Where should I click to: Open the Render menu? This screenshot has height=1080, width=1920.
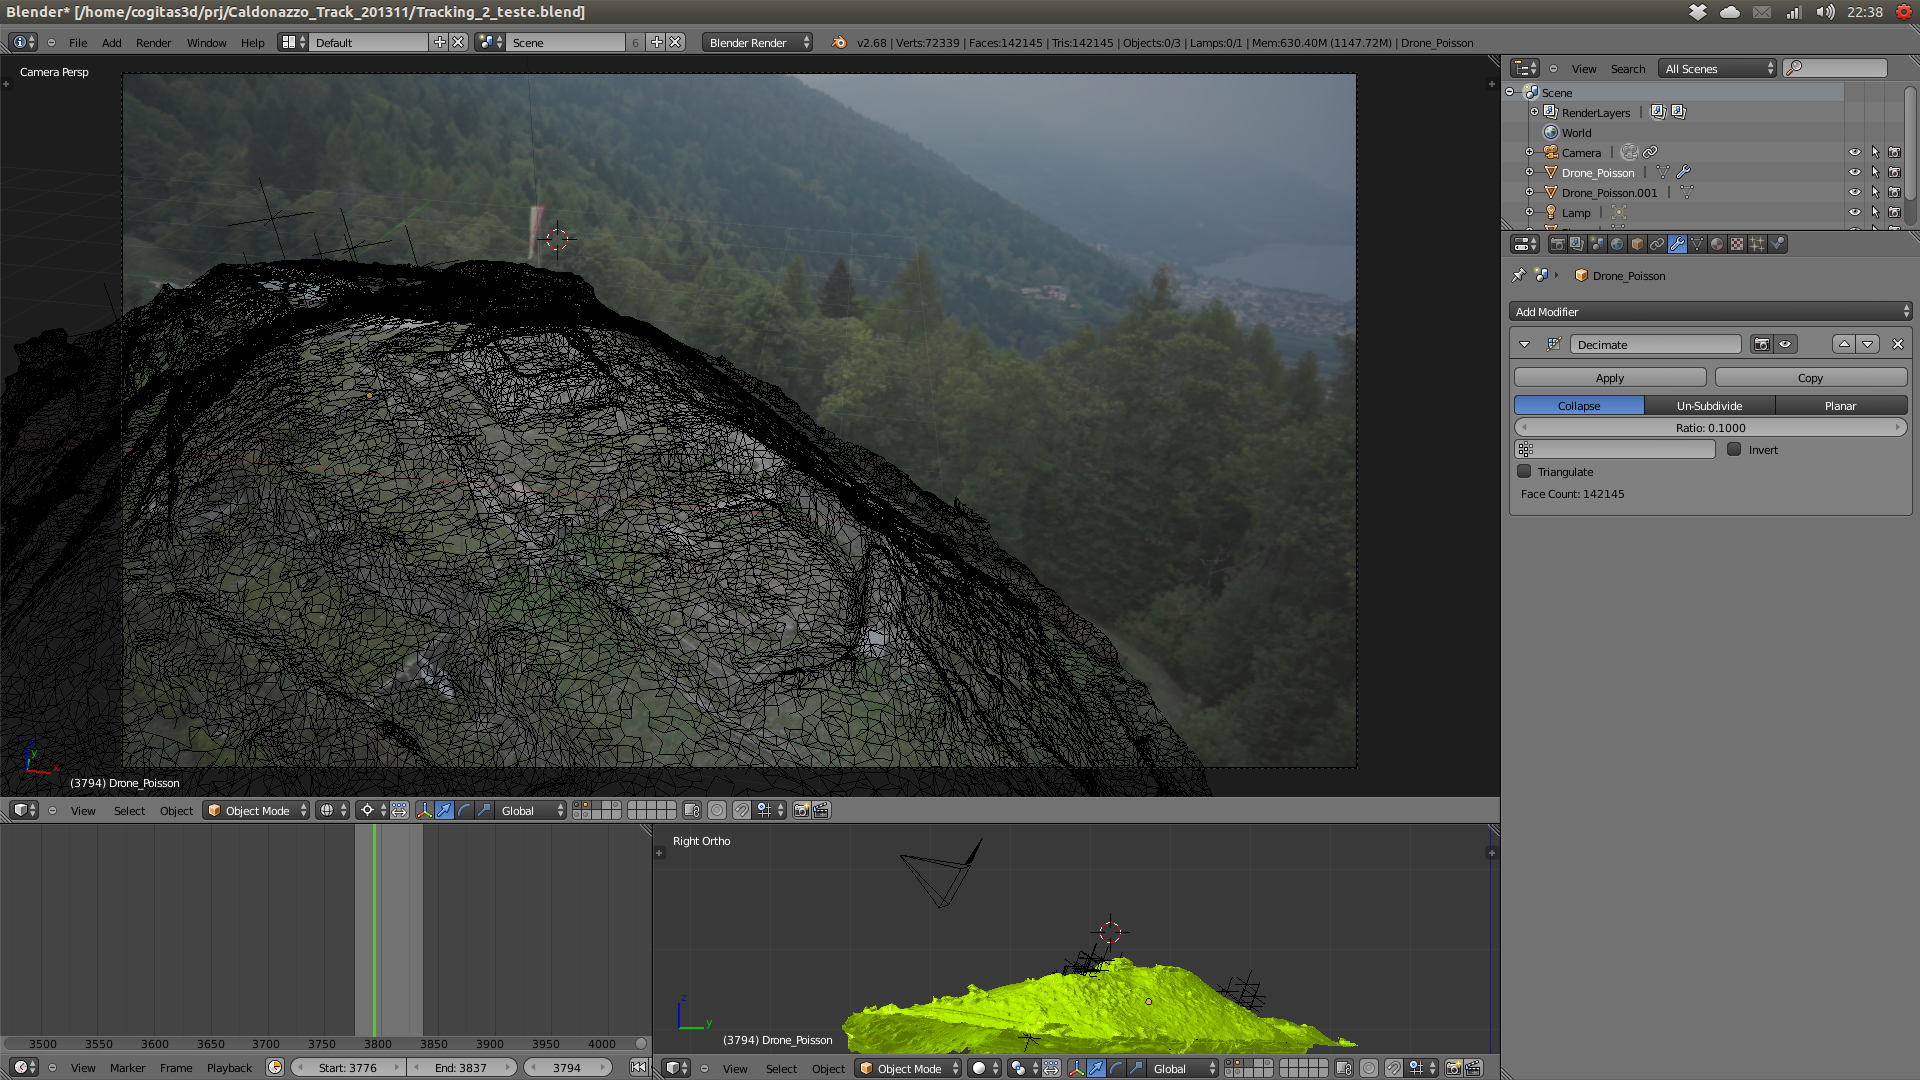tap(153, 42)
